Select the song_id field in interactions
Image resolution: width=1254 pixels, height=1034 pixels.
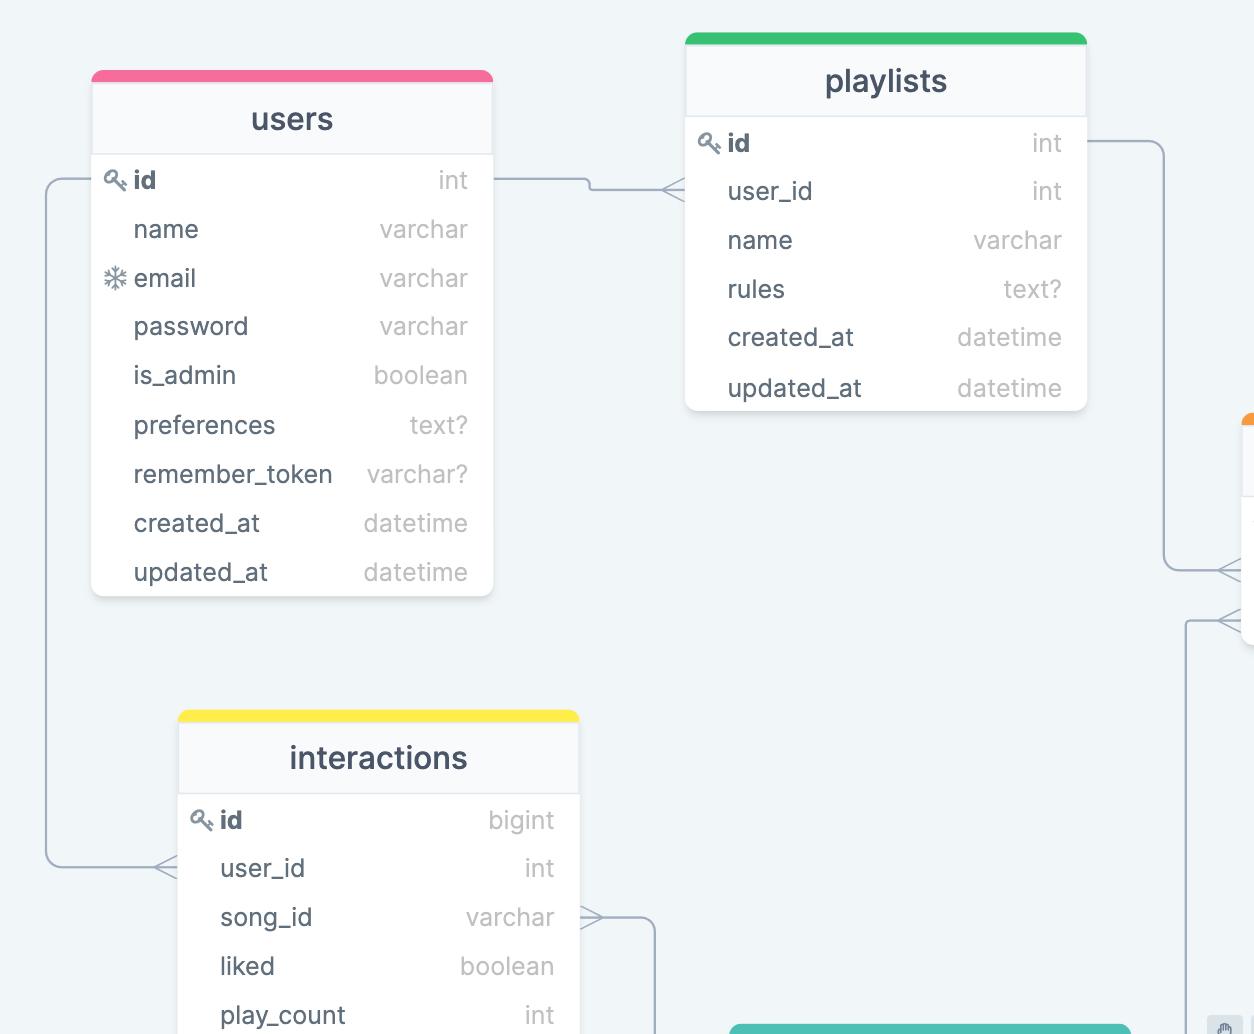266,917
